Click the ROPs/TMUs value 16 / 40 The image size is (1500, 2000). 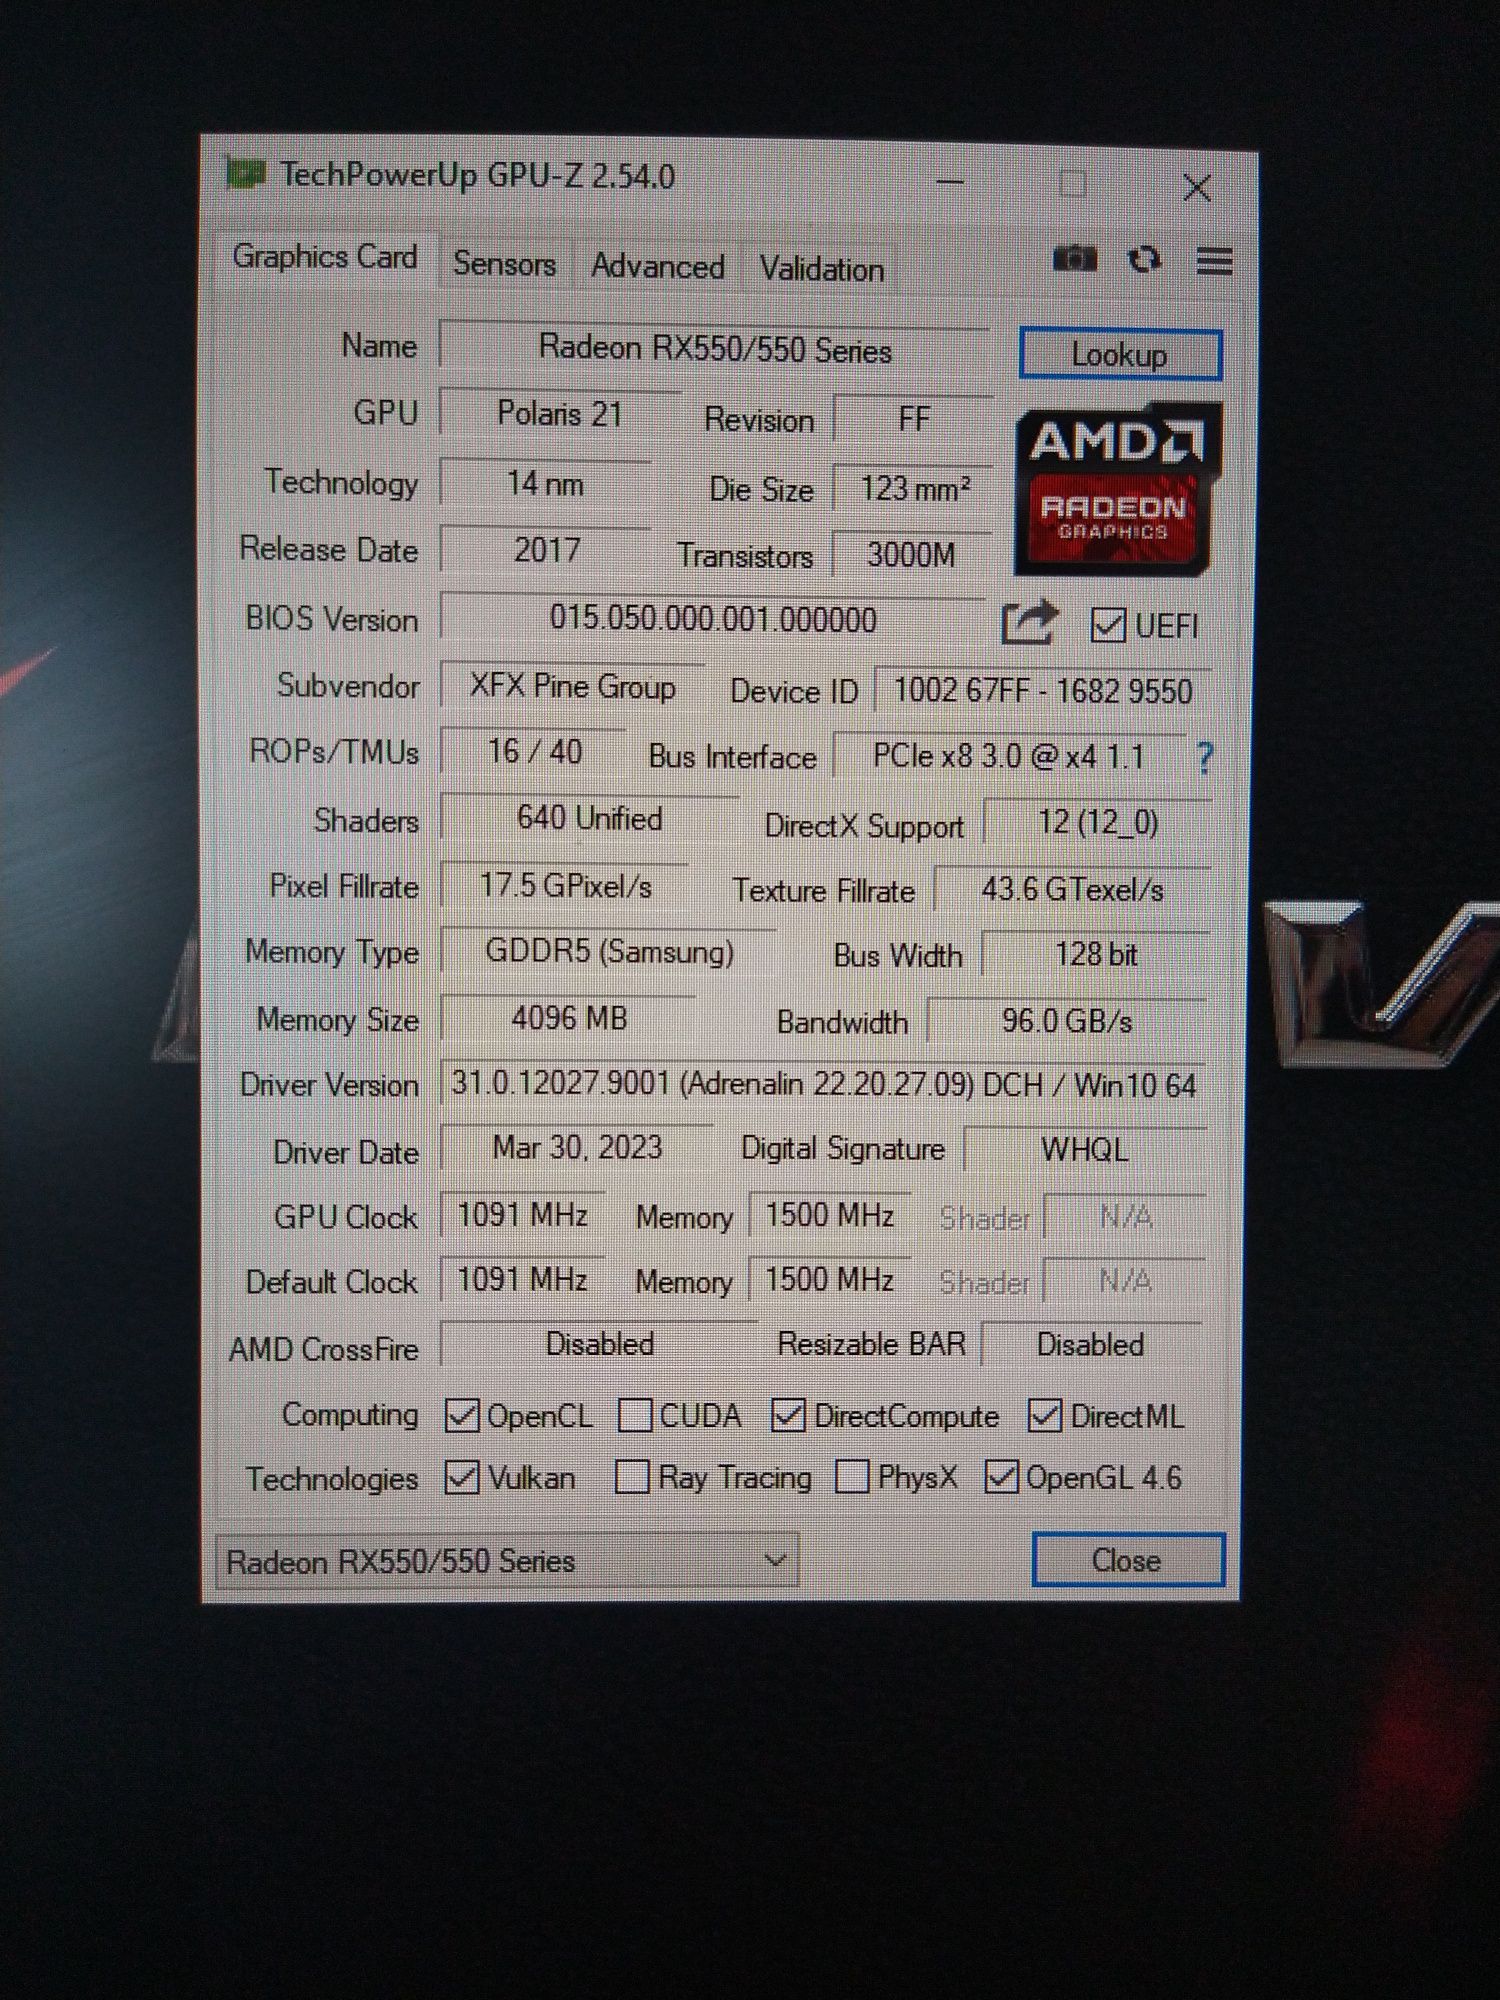pyautogui.click(x=534, y=751)
